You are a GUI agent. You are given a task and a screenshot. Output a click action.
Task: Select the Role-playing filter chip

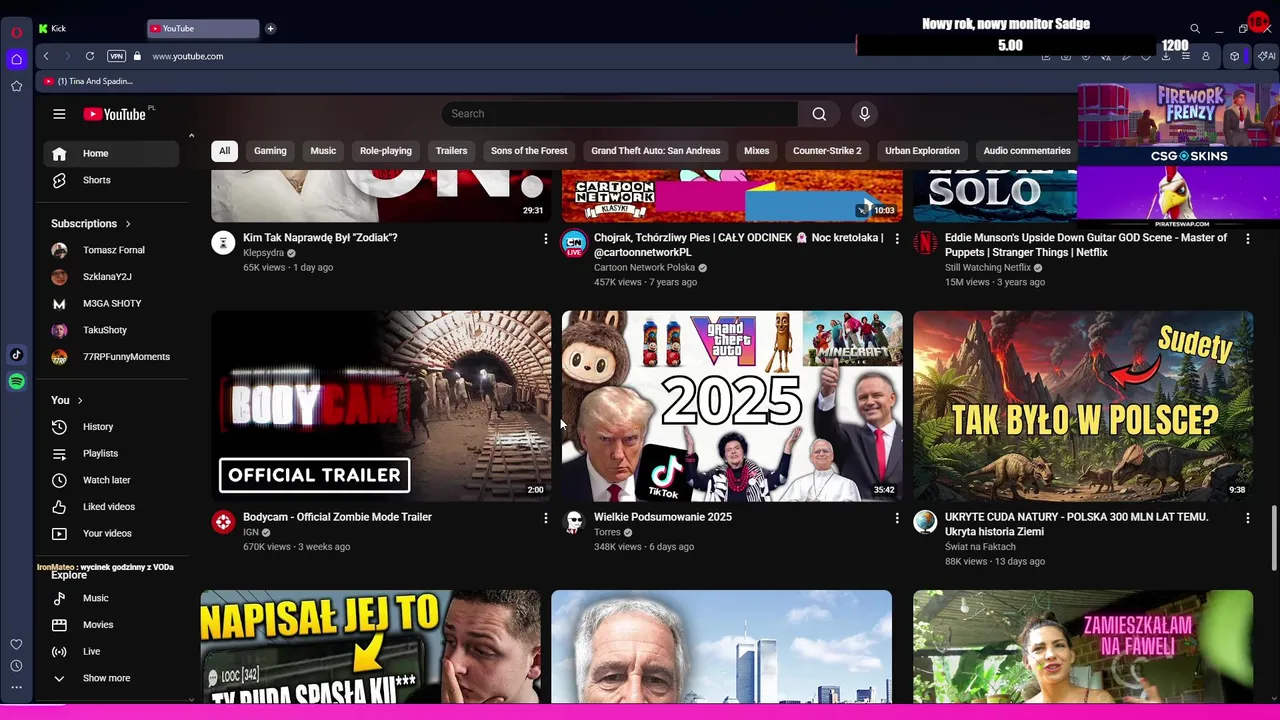point(386,151)
